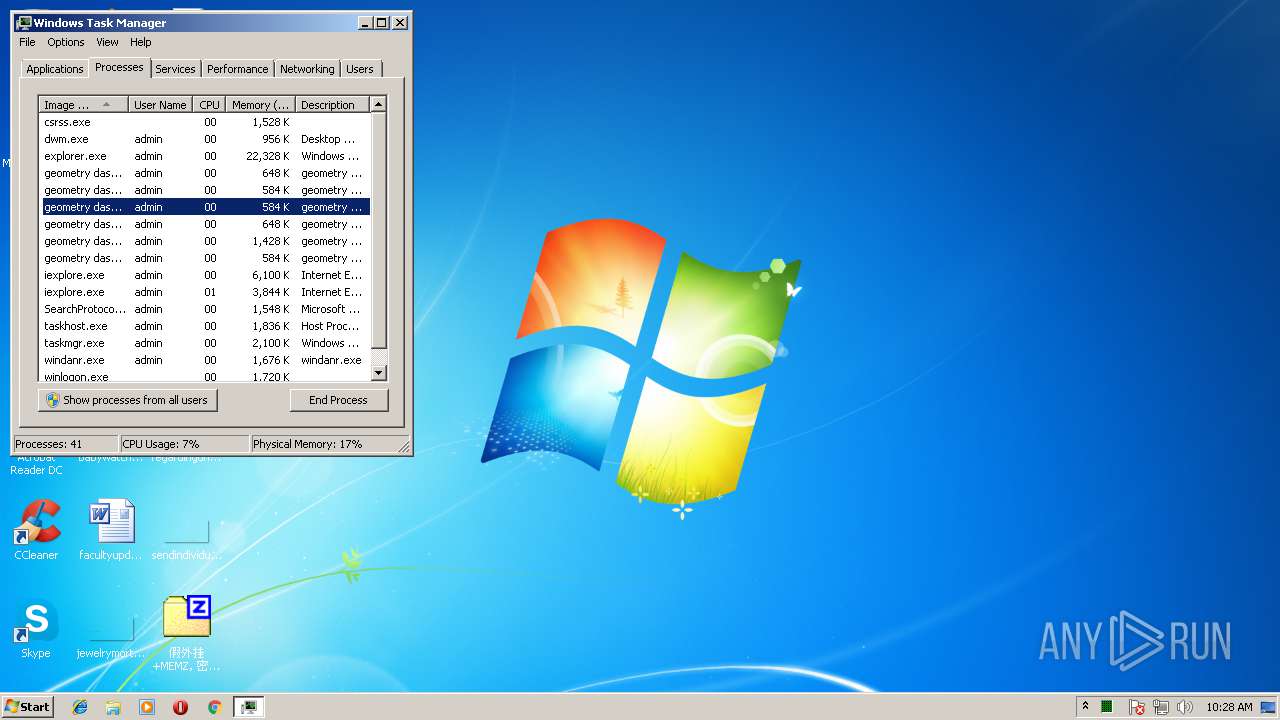Select geometry dash process using 1,428 K
The width and height of the screenshot is (1280, 720).
tap(205, 241)
